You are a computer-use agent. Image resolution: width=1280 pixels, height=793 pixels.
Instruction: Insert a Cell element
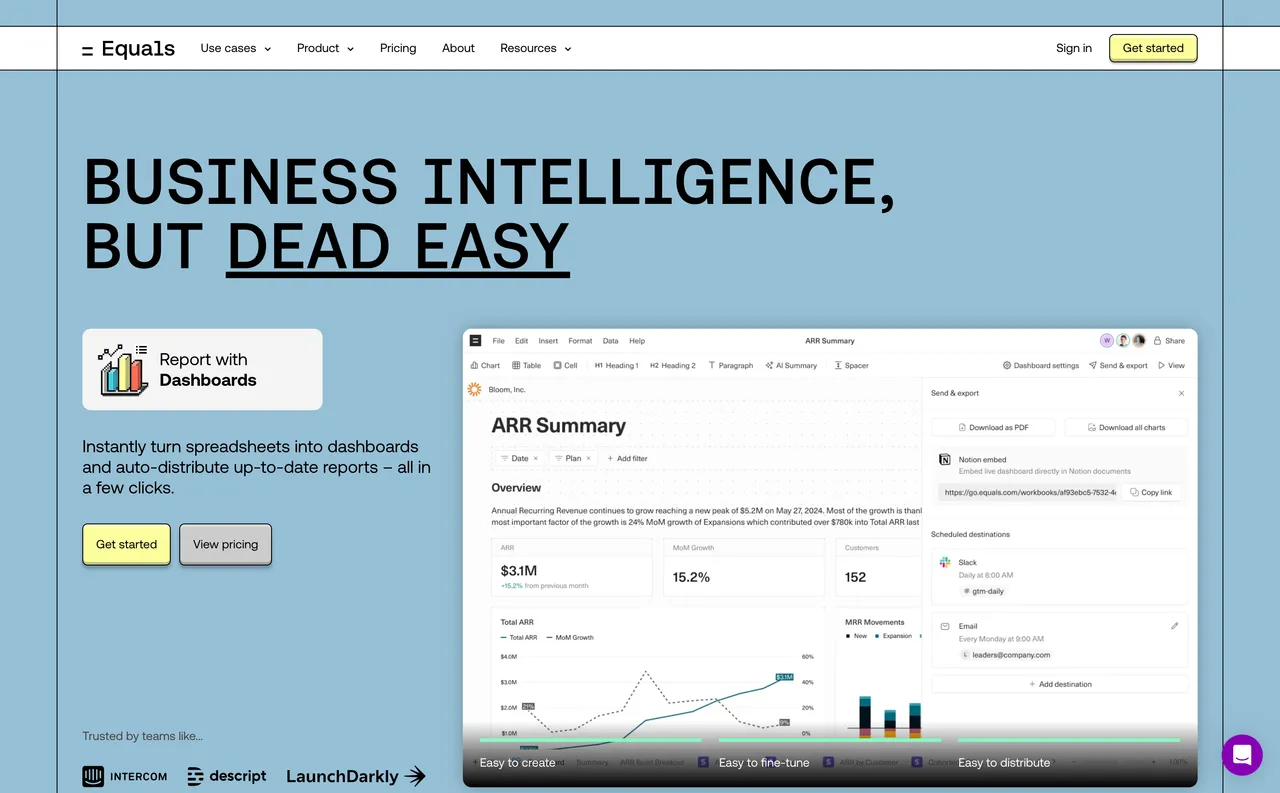click(x=565, y=365)
